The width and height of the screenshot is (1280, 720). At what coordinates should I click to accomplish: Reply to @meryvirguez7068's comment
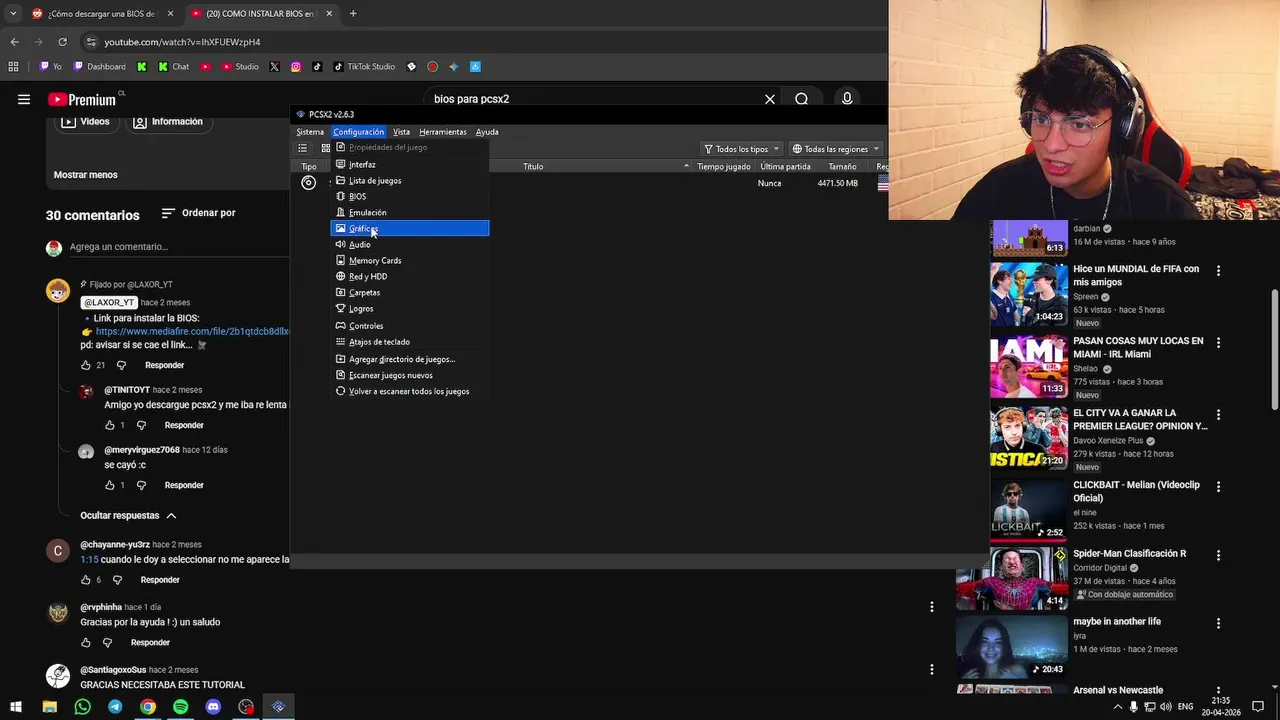(x=184, y=485)
